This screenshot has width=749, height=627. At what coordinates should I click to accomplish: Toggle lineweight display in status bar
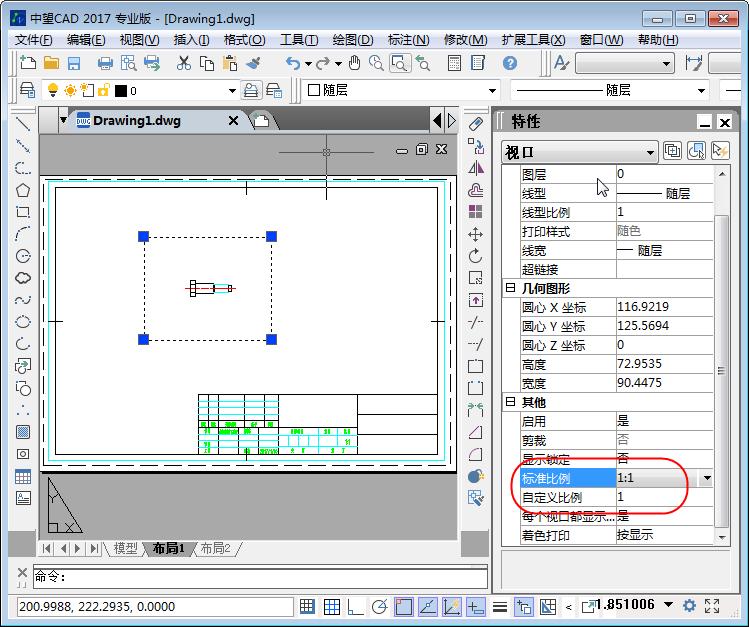[x=500, y=606]
